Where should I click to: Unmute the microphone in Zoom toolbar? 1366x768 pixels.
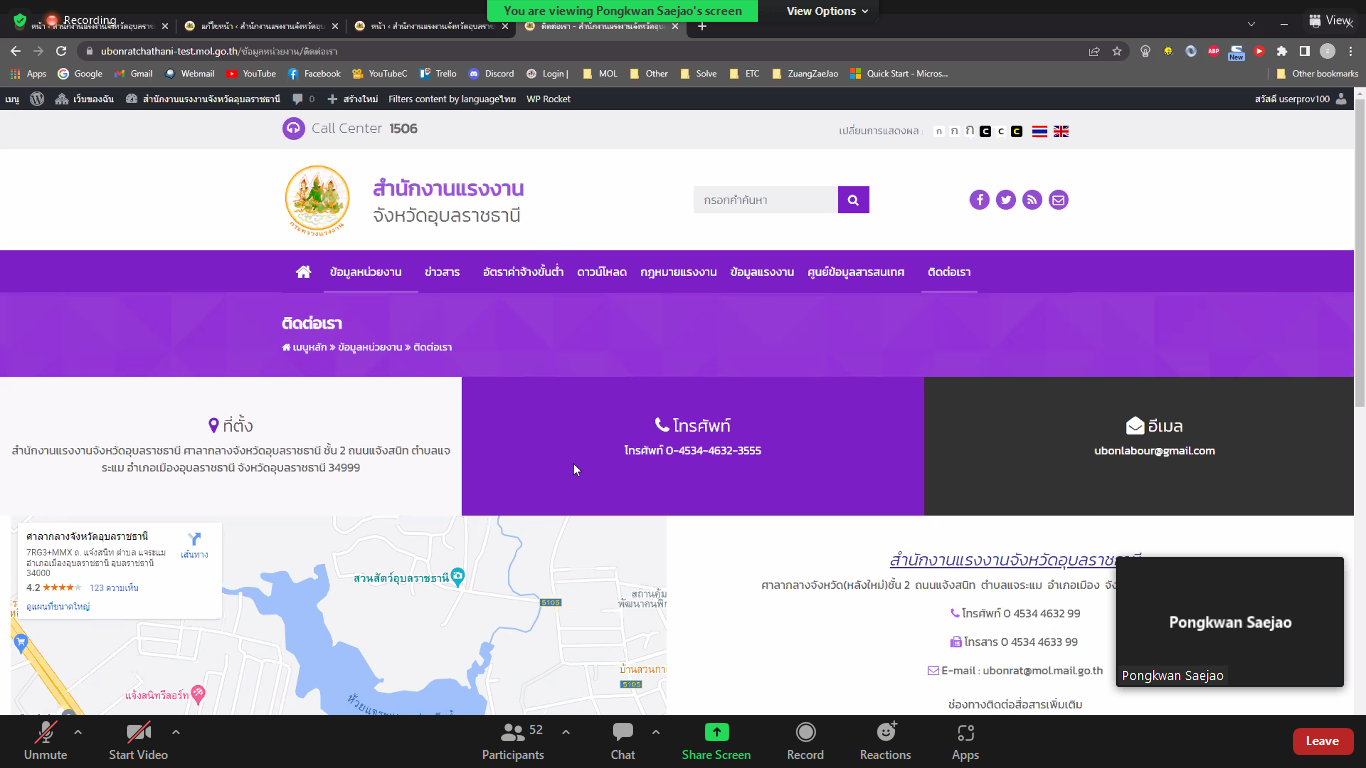click(x=45, y=741)
